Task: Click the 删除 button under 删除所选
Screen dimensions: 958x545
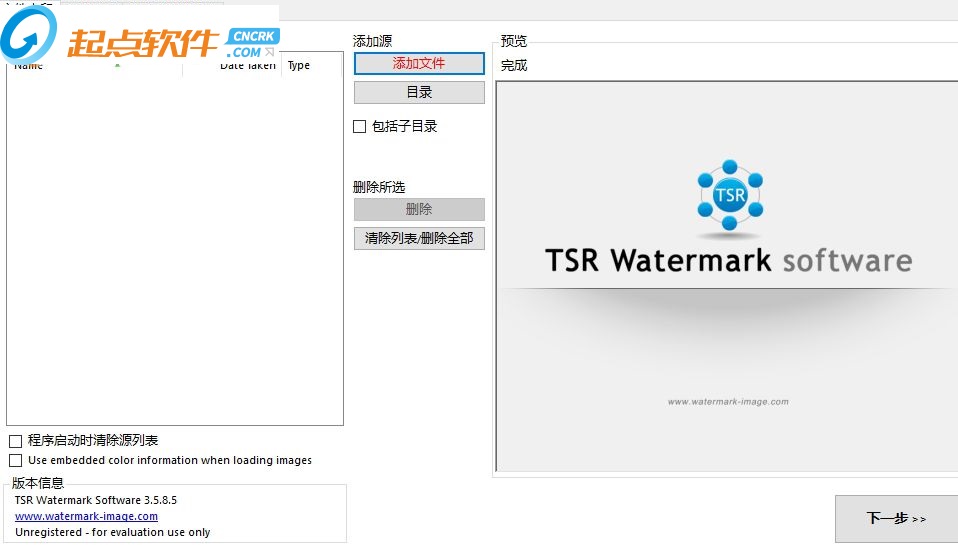Action: (x=419, y=210)
